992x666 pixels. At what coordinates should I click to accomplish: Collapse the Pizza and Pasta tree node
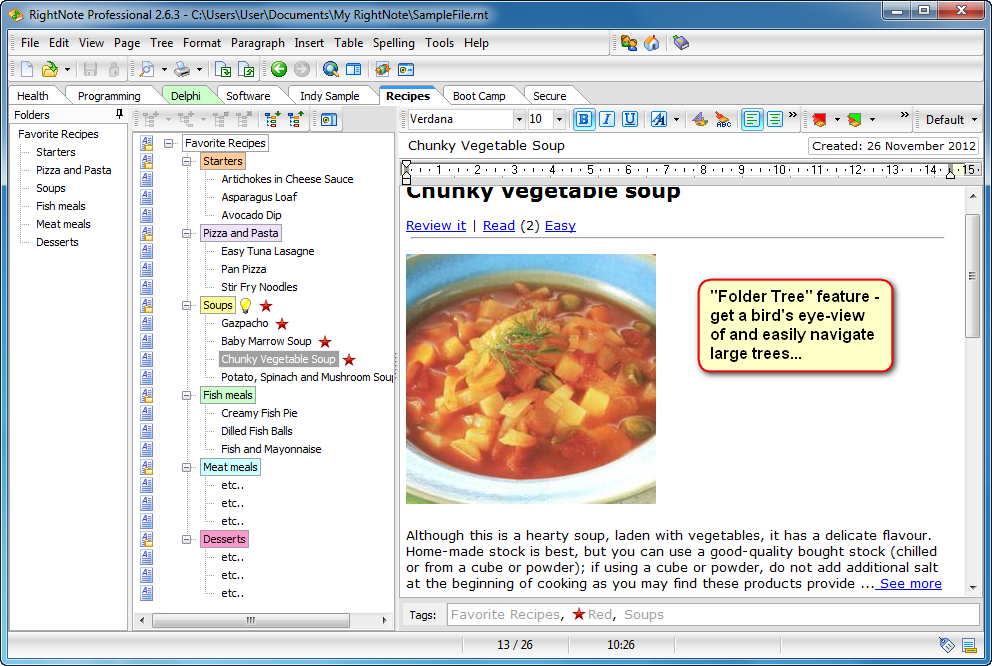[x=187, y=233]
